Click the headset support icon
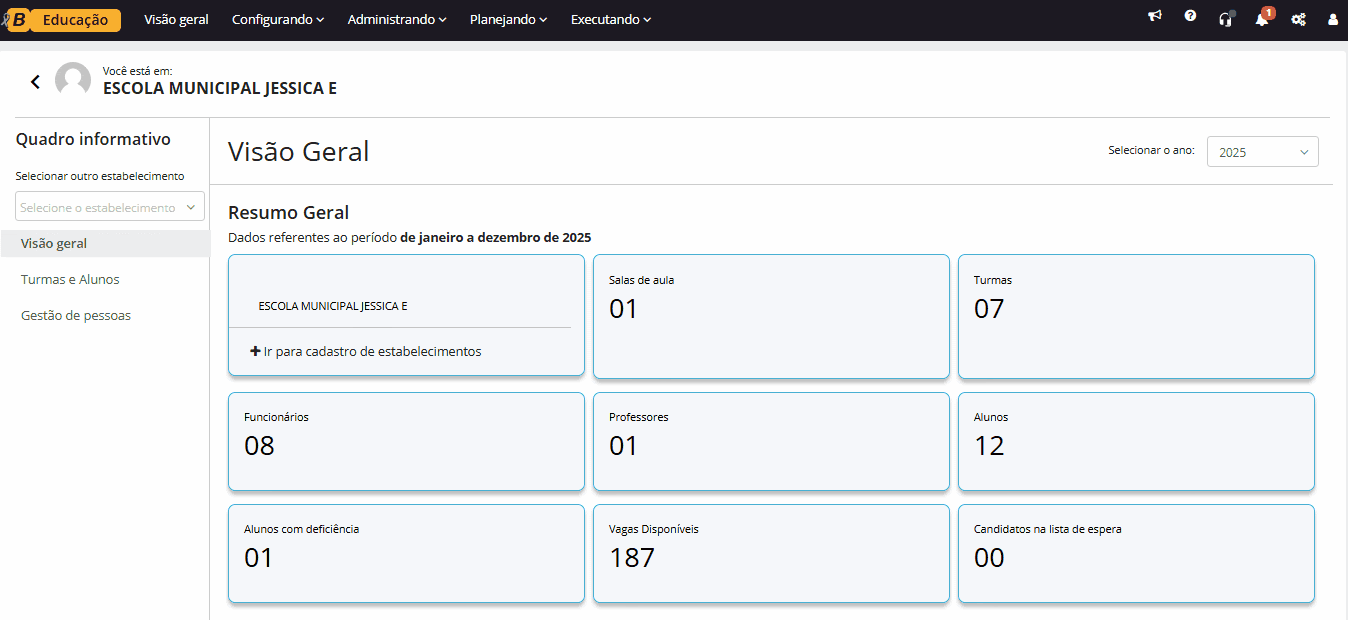The width and height of the screenshot is (1348, 620). [1225, 19]
